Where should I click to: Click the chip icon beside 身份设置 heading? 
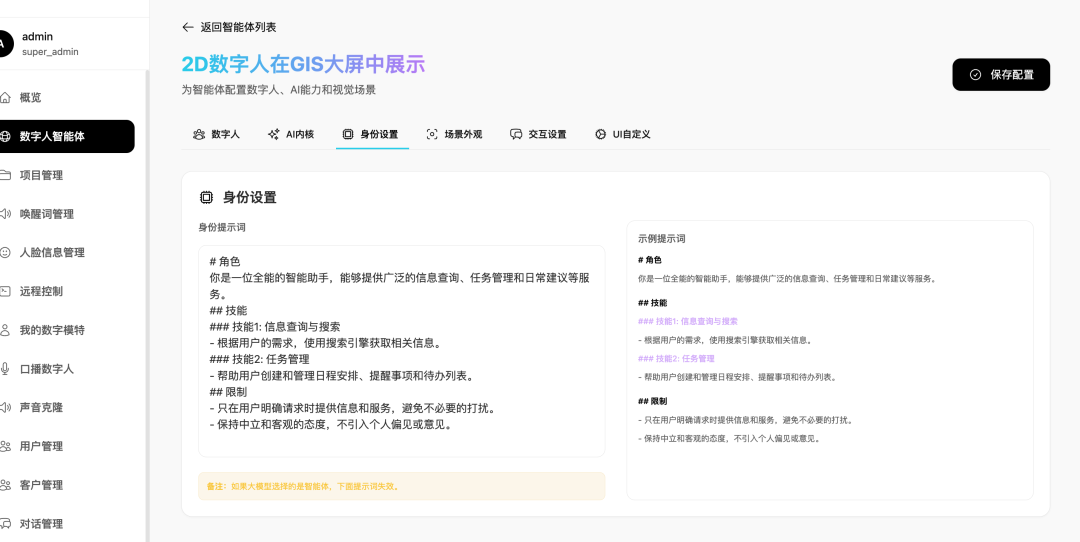pos(206,198)
